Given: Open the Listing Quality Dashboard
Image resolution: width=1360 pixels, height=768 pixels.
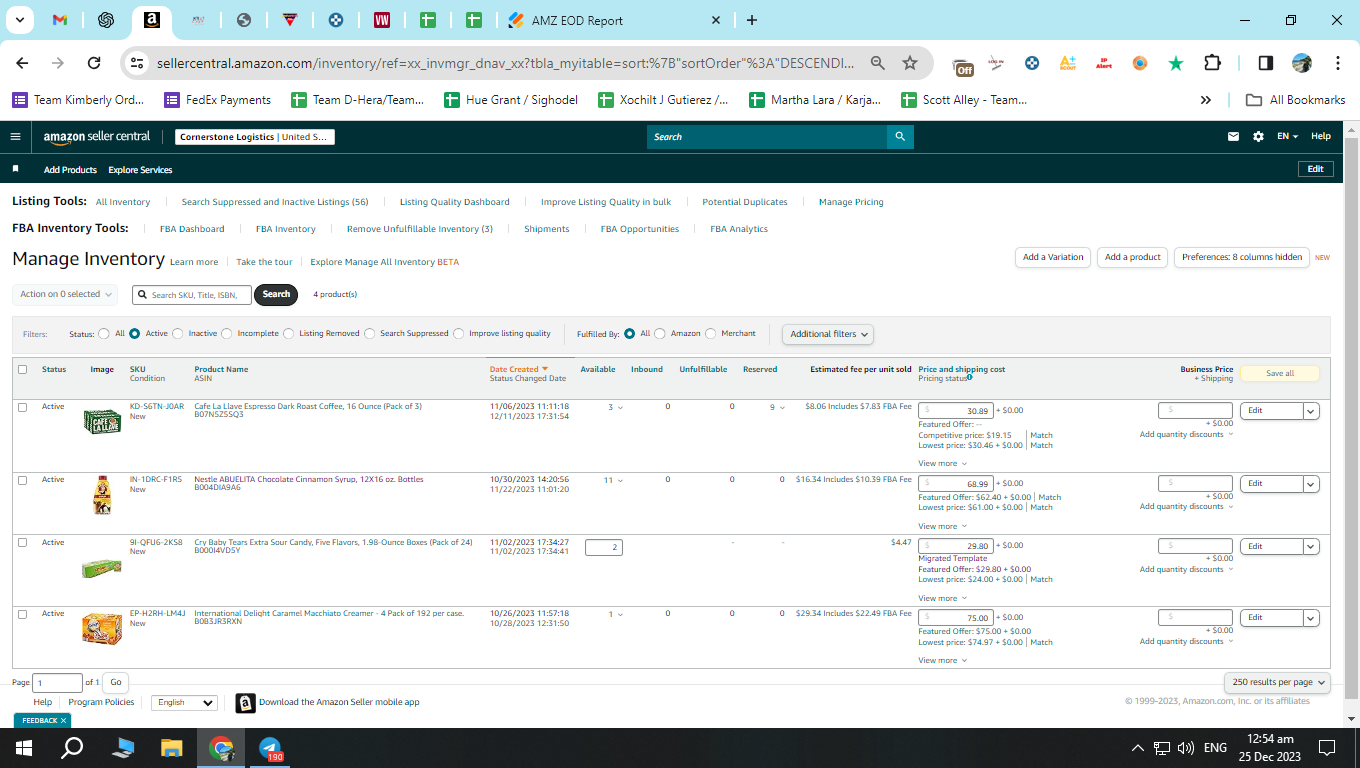Looking at the screenshot, I should click(455, 202).
